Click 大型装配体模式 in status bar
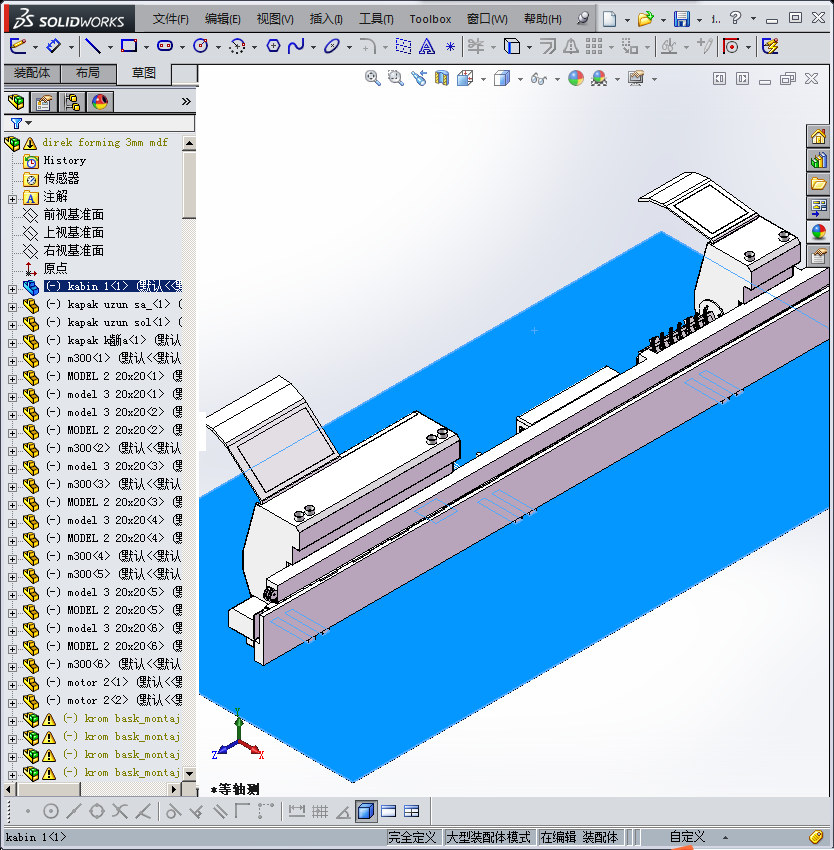The image size is (834, 850). click(487, 837)
